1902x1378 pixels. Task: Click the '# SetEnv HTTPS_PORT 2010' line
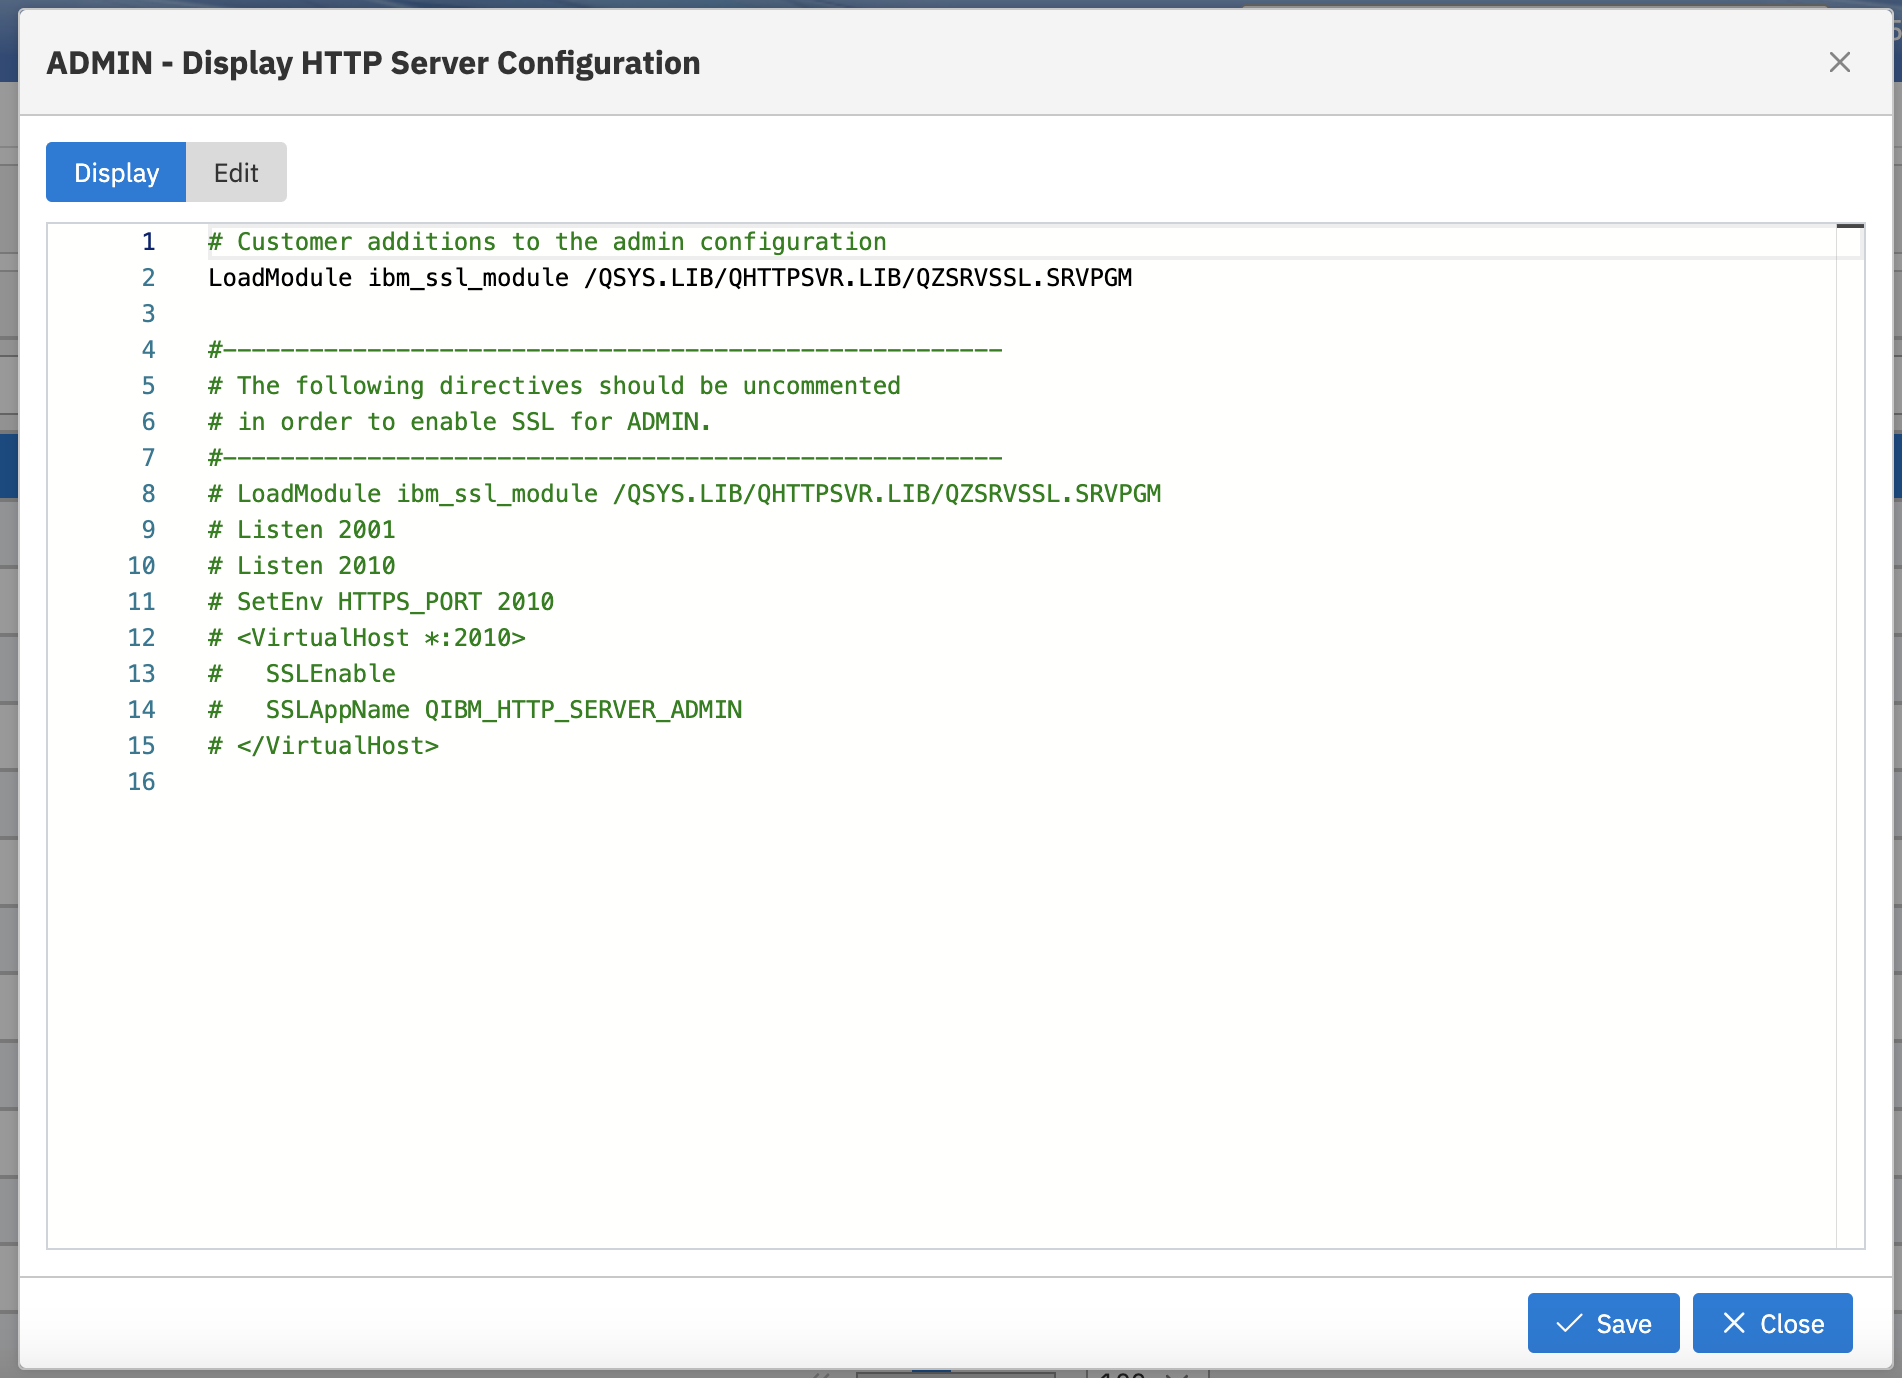[x=381, y=602]
